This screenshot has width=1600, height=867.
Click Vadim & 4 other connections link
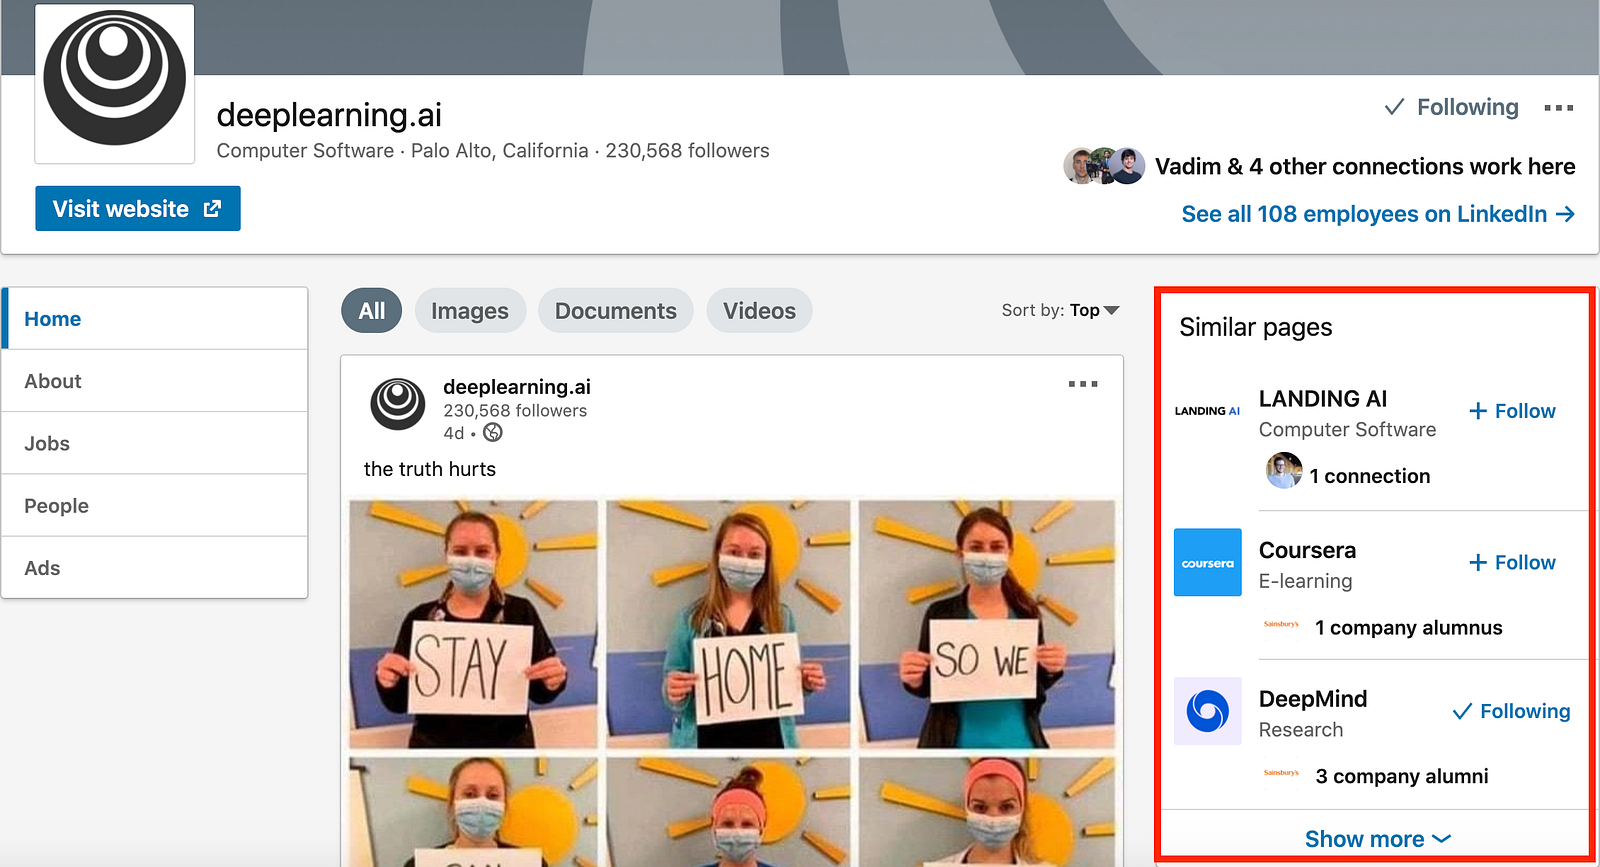tap(1365, 166)
